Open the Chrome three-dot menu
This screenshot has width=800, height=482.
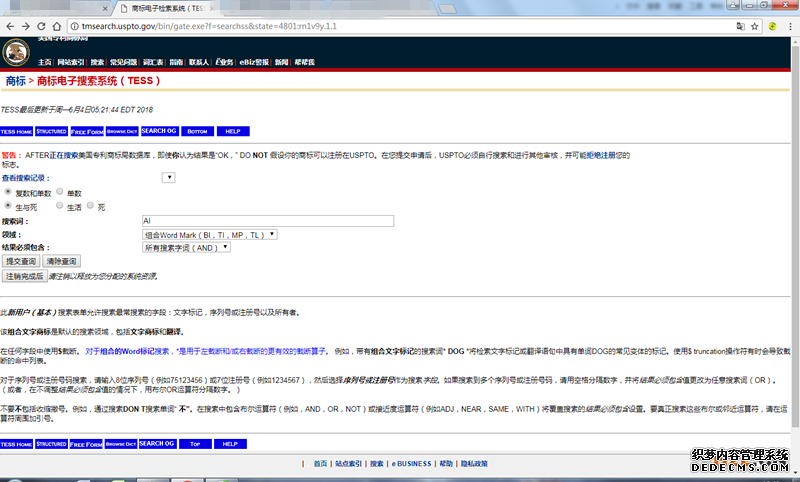(x=790, y=27)
